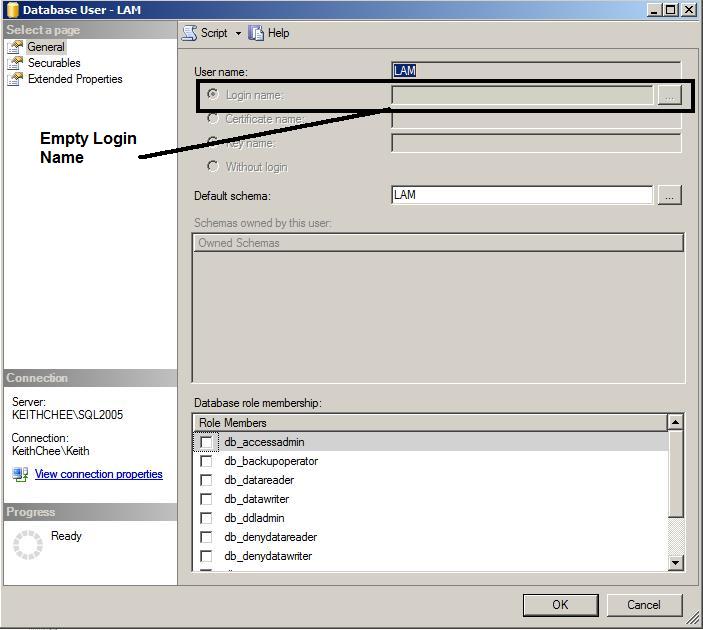
Task: Click the Extended Properties page icon
Action: click(15, 79)
